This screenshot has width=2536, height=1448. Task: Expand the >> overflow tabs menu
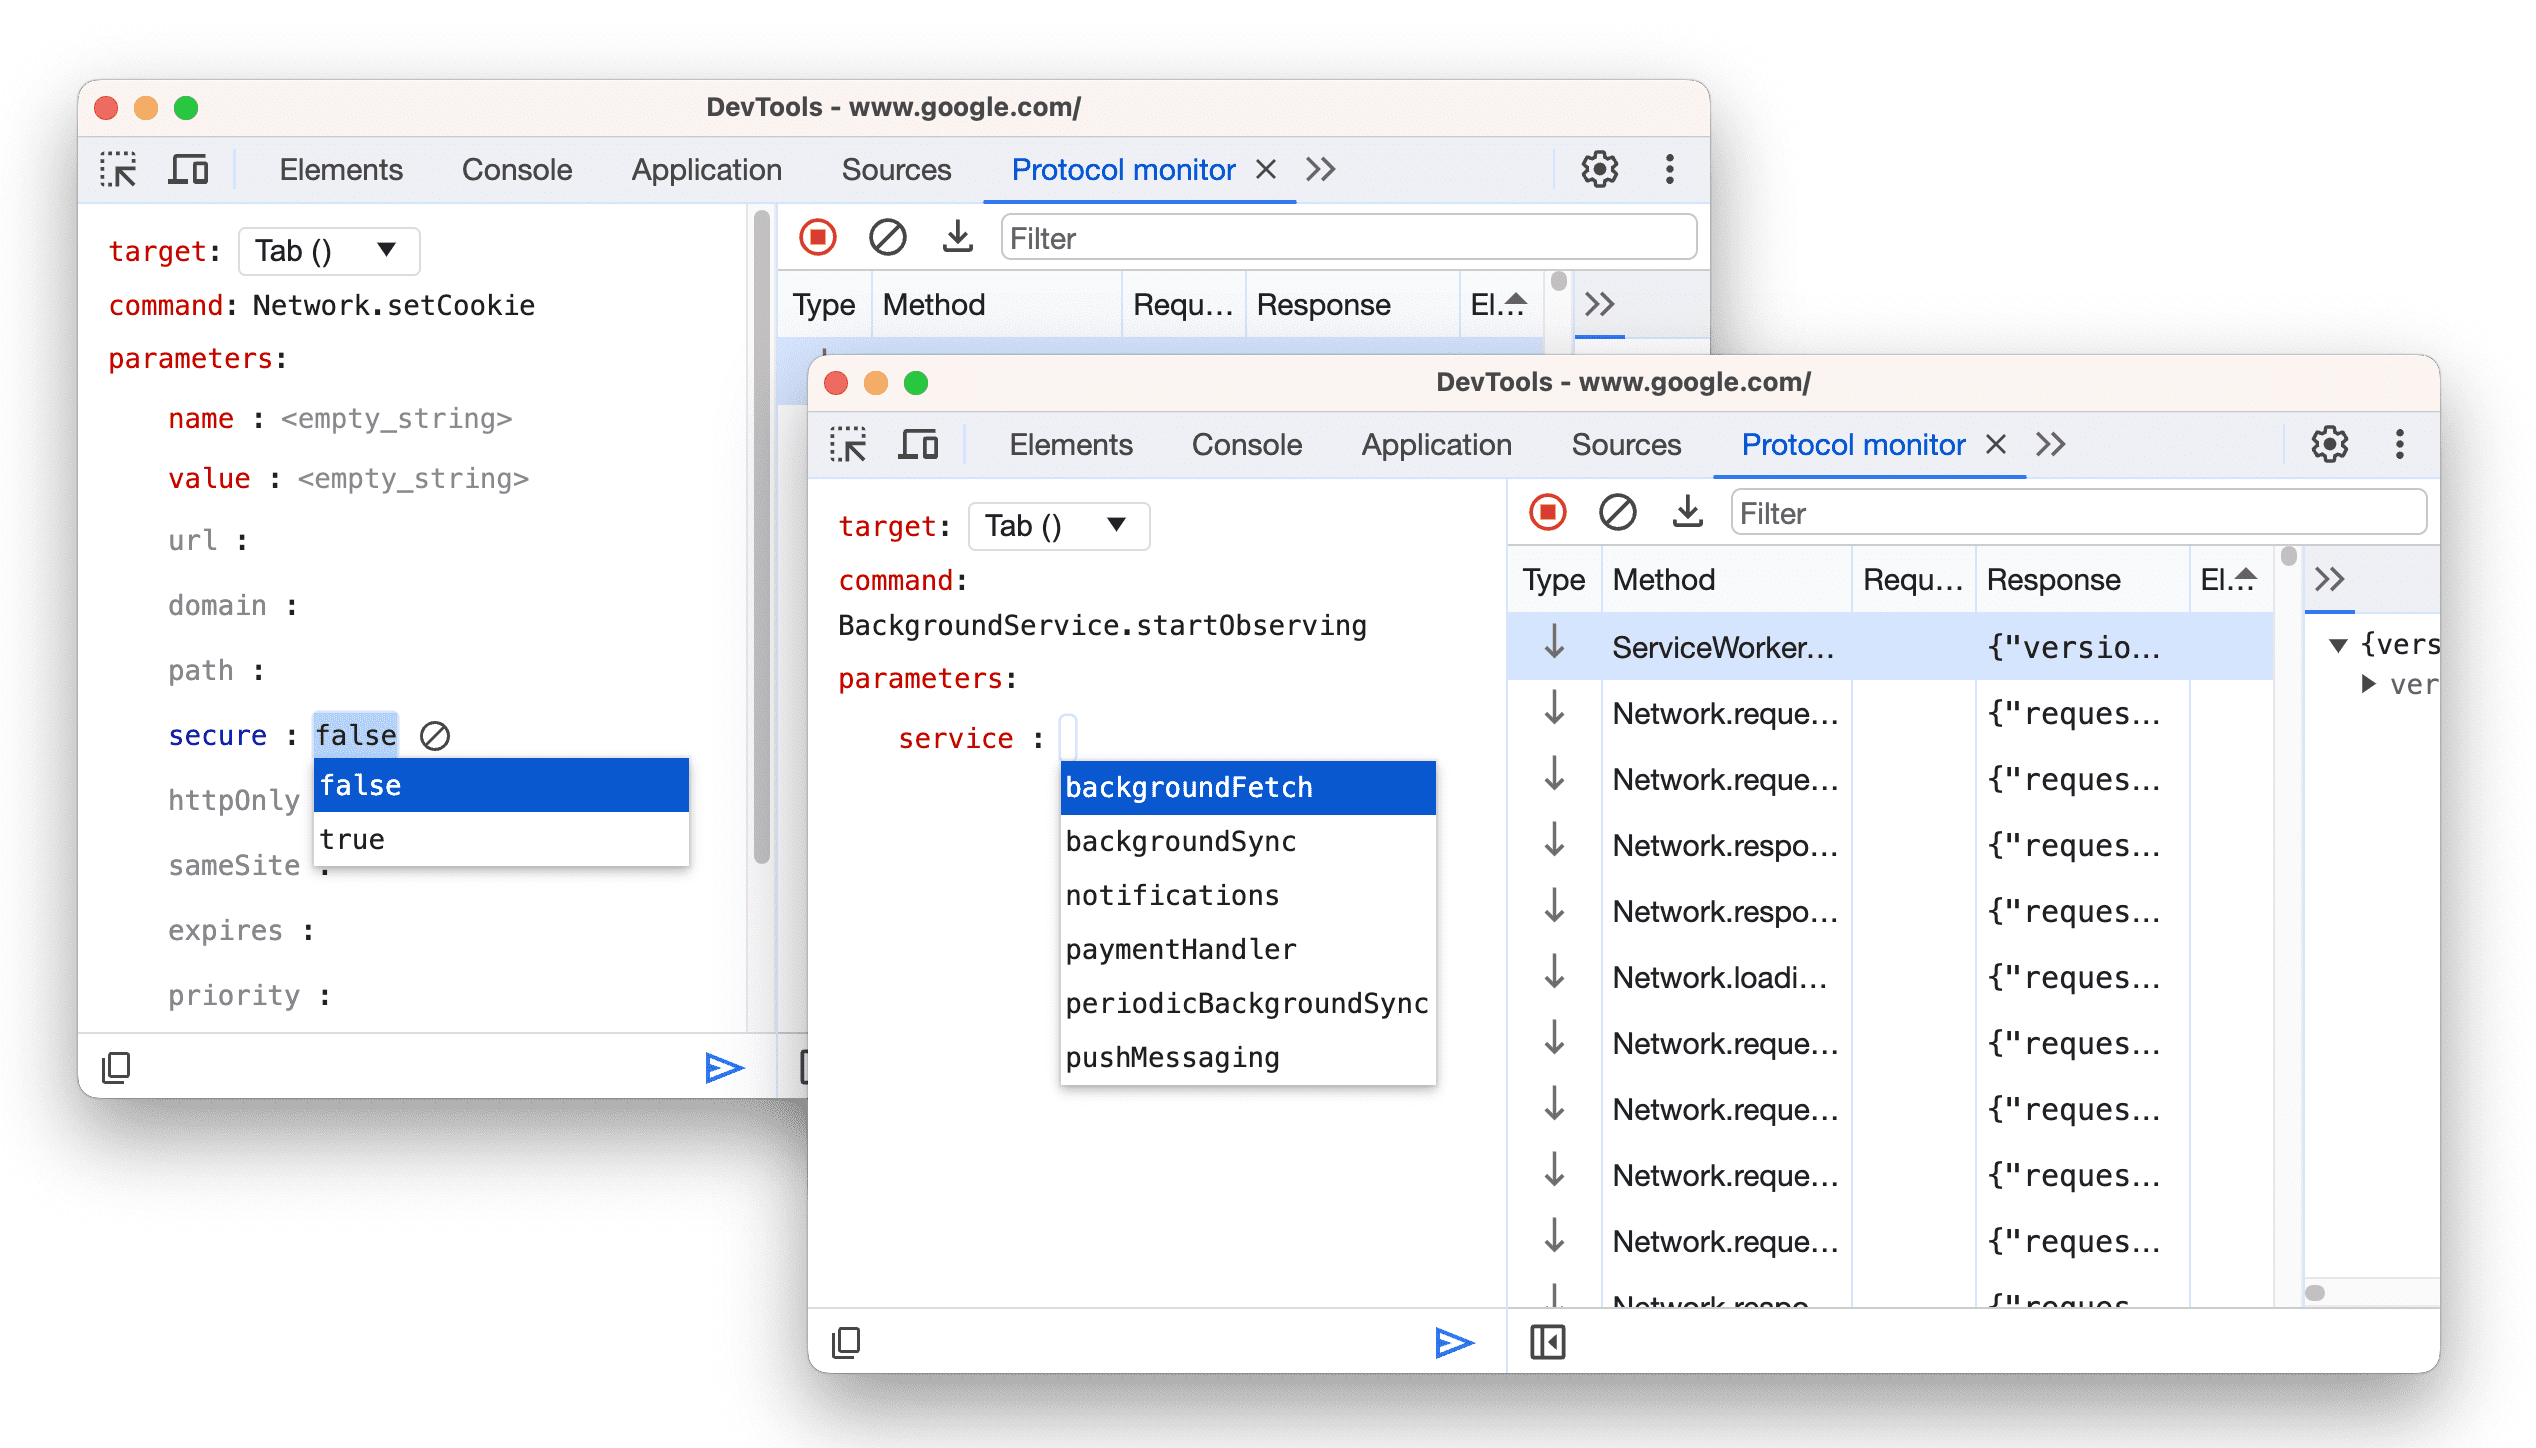pos(2050,444)
